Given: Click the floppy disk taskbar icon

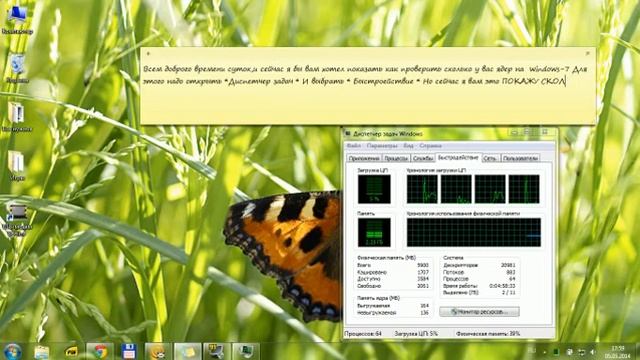Looking at the screenshot, I should 129,351.
